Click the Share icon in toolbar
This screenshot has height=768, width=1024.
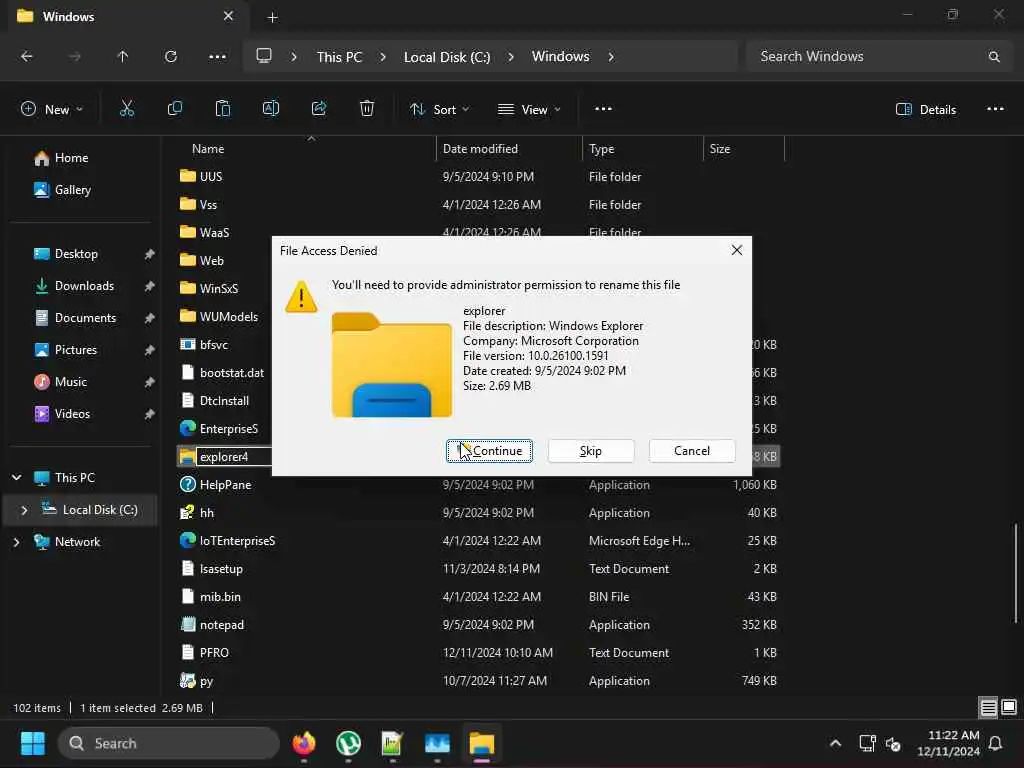click(319, 108)
